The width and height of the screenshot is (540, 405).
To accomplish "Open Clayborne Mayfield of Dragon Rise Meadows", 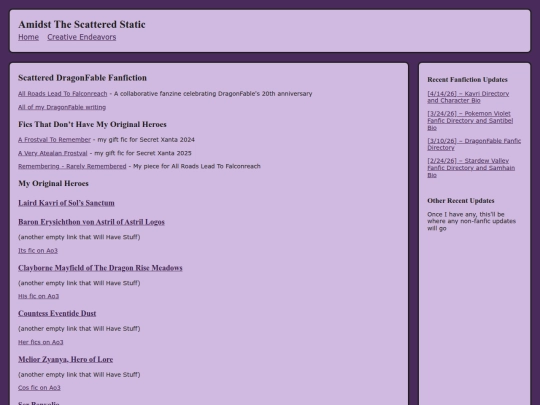I will pyautogui.click(x=100, y=268).
